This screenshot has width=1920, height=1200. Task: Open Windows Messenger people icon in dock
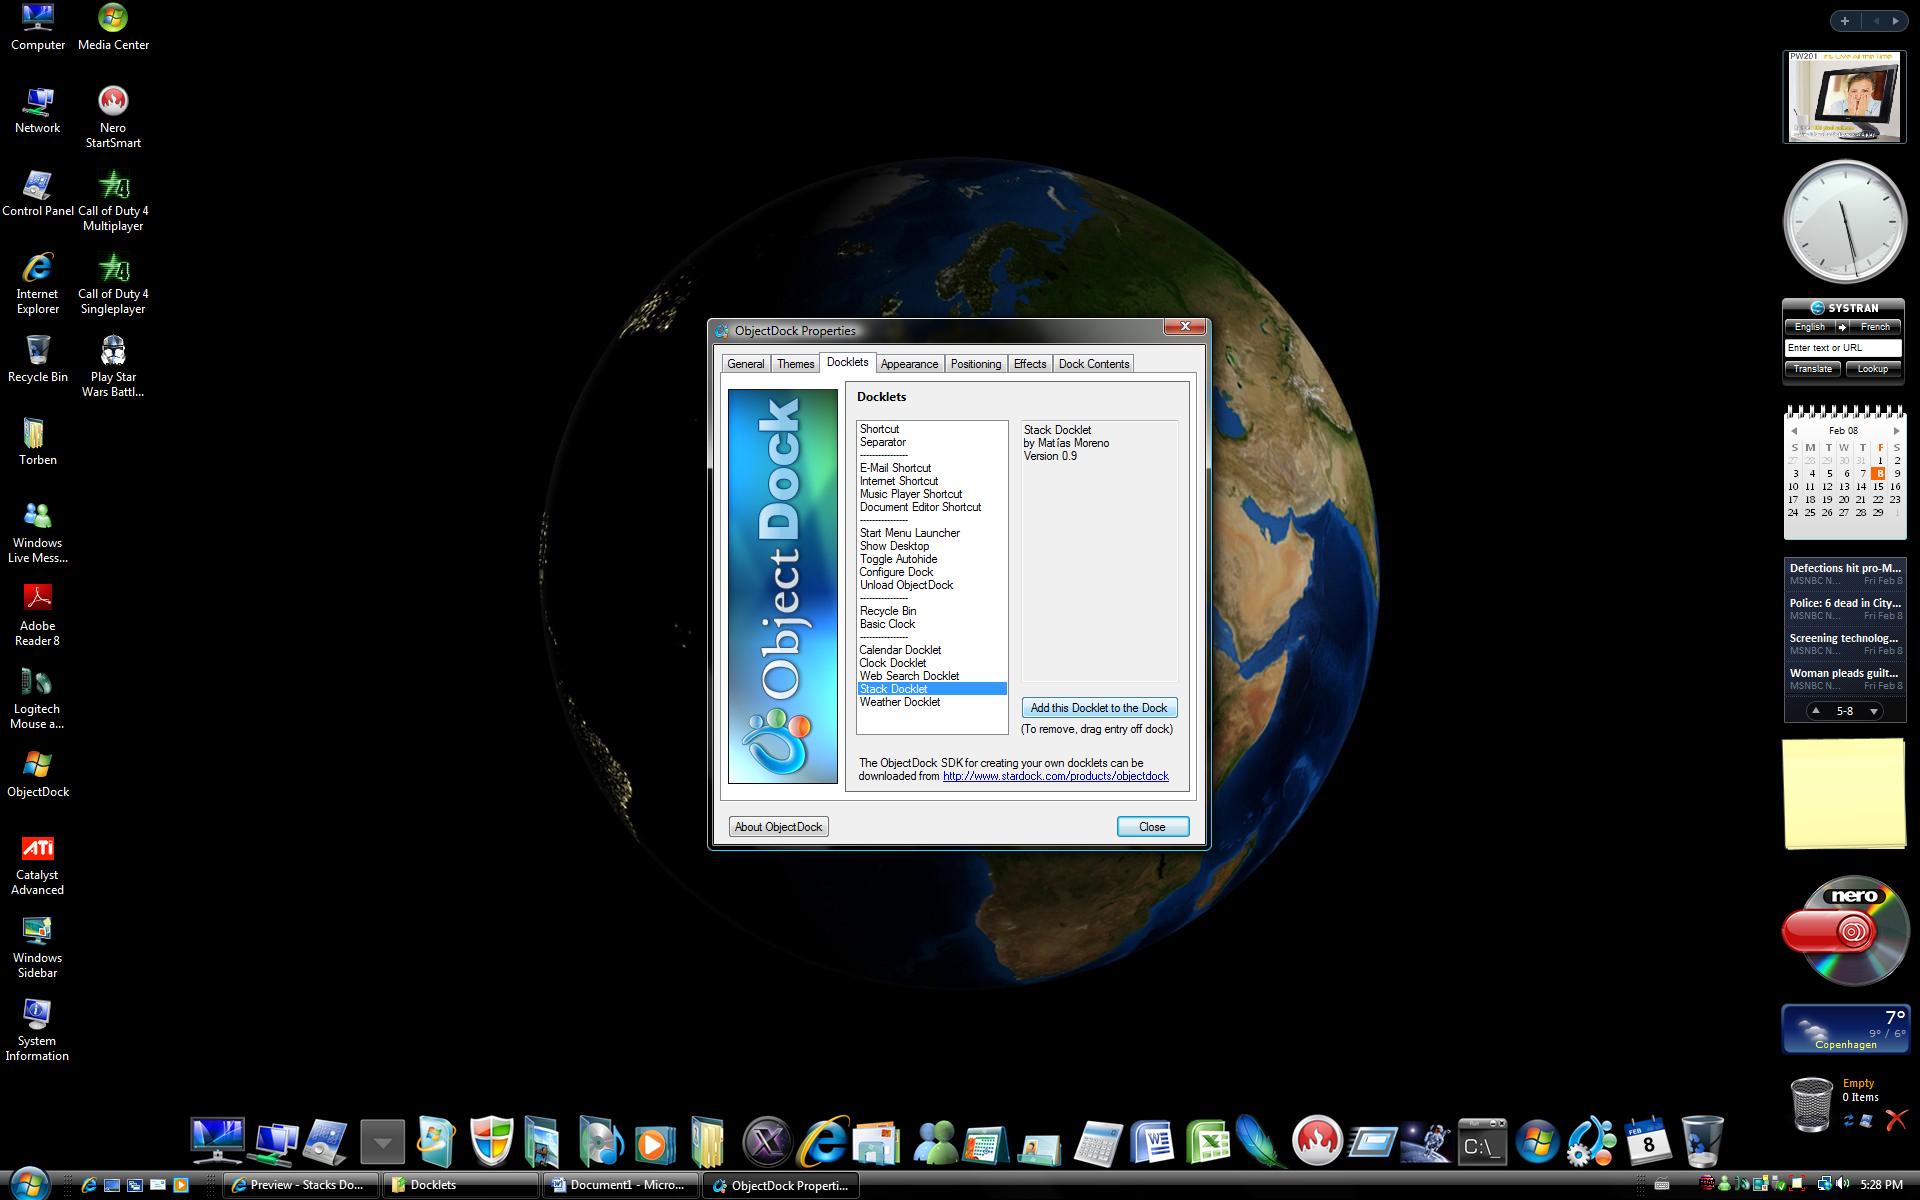pos(933,1141)
